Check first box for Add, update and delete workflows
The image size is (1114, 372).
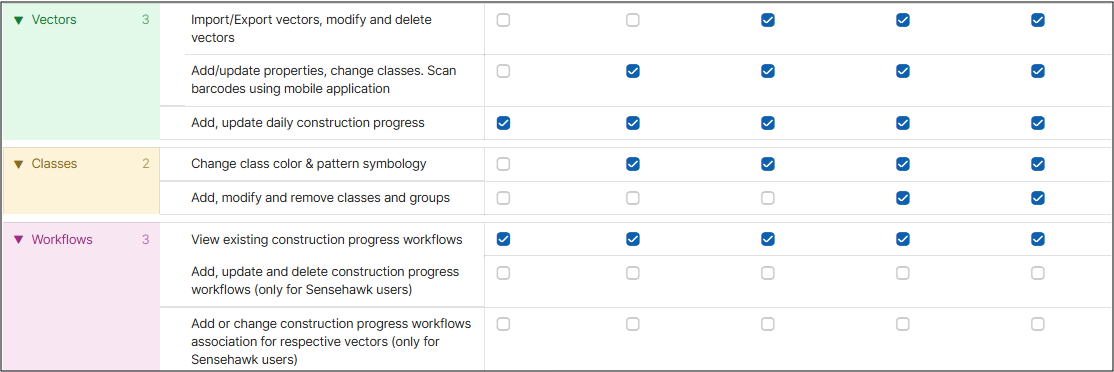point(503,273)
